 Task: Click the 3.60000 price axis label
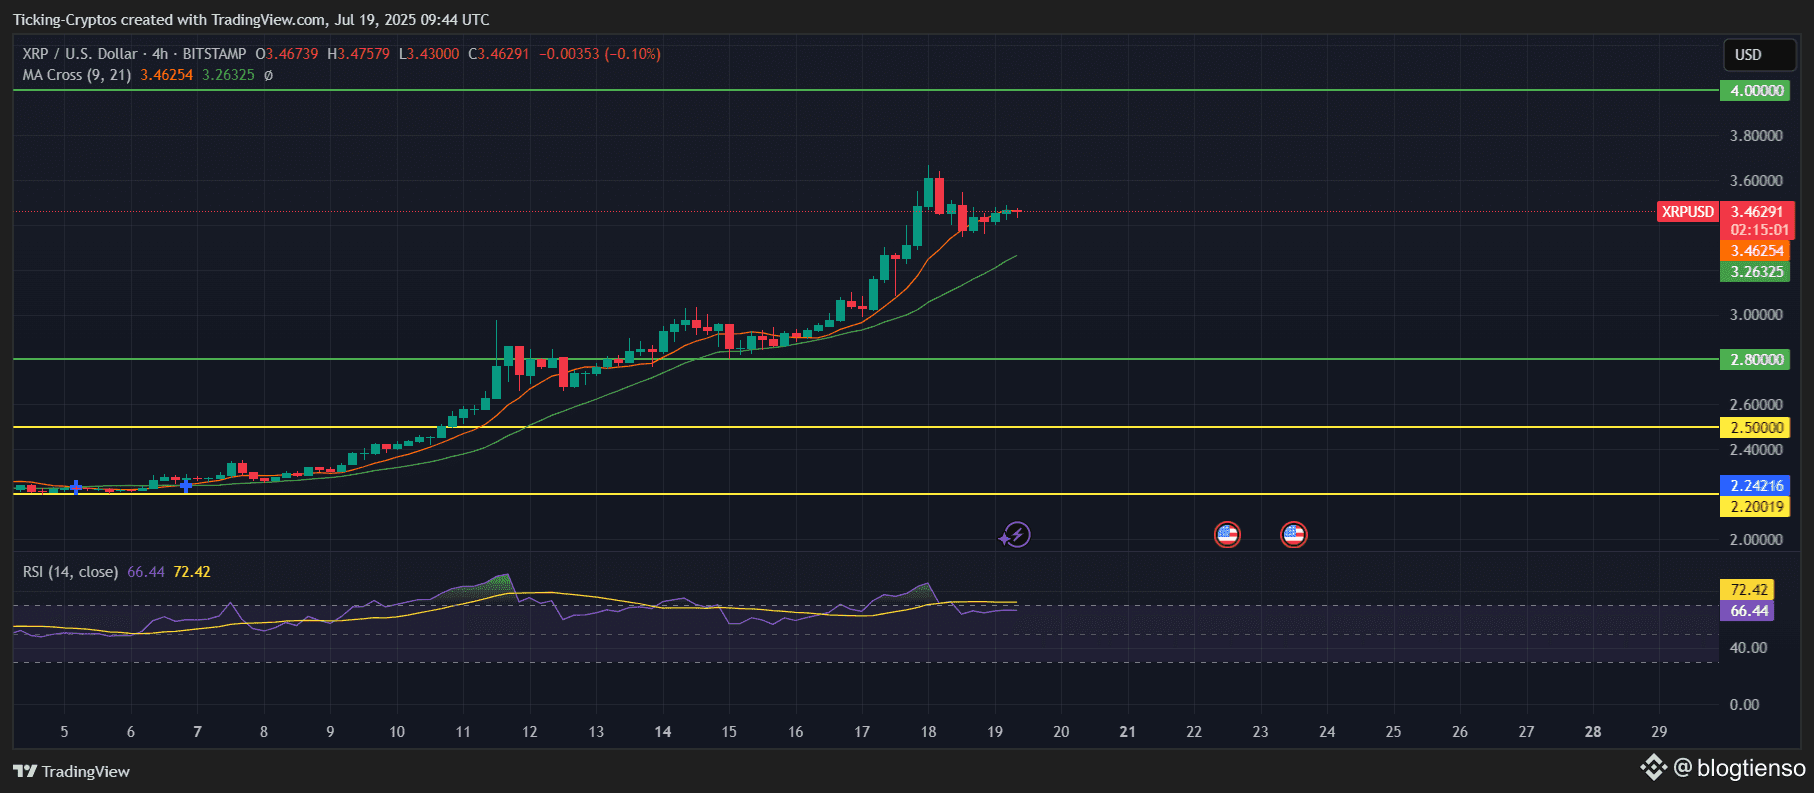[x=1756, y=181]
